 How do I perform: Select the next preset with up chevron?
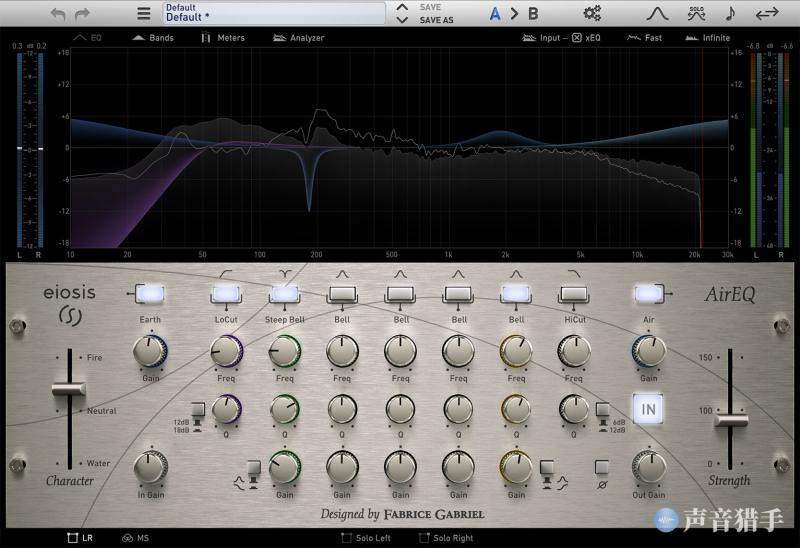click(x=402, y=7)
